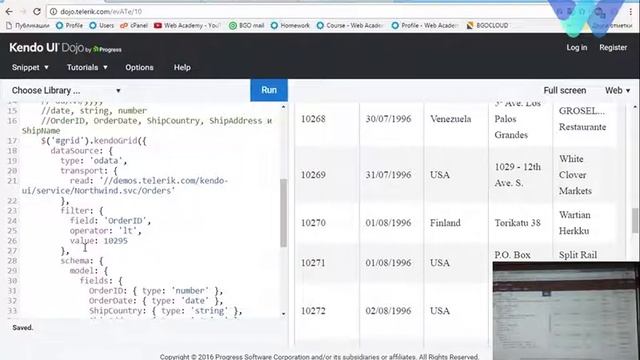Click the Finland country cell
Image resolution: width=640 pixels, height=360 pixels.
pyautogui.click(x=445, y=223)
